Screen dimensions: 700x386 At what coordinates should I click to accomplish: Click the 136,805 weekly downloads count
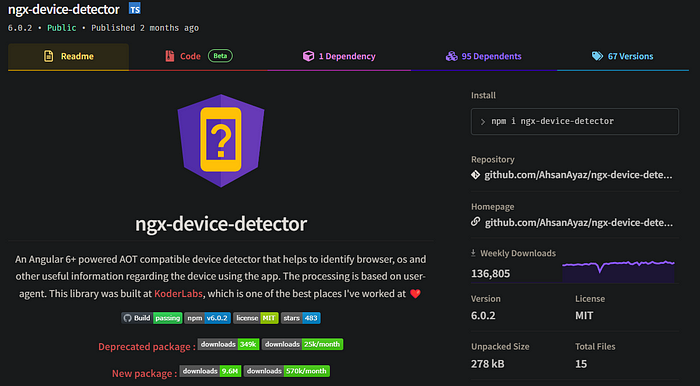tap(491, 274)
